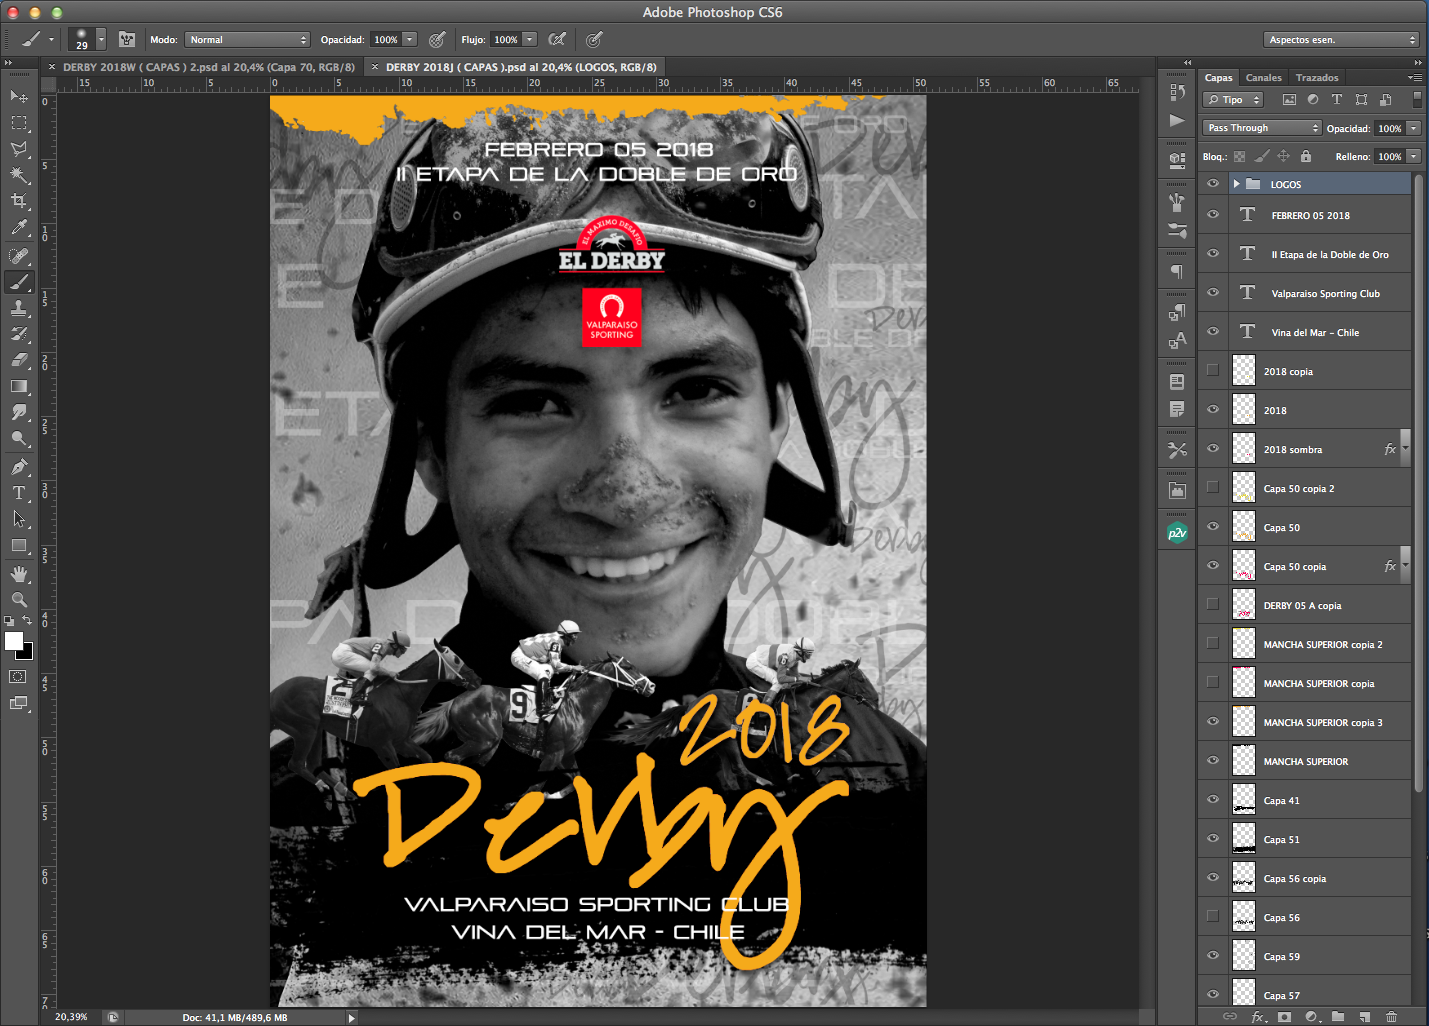Toggle layer filtering switch on/off
1429x1026 pixels.
pyautogui.click(x=1417, y=99)
